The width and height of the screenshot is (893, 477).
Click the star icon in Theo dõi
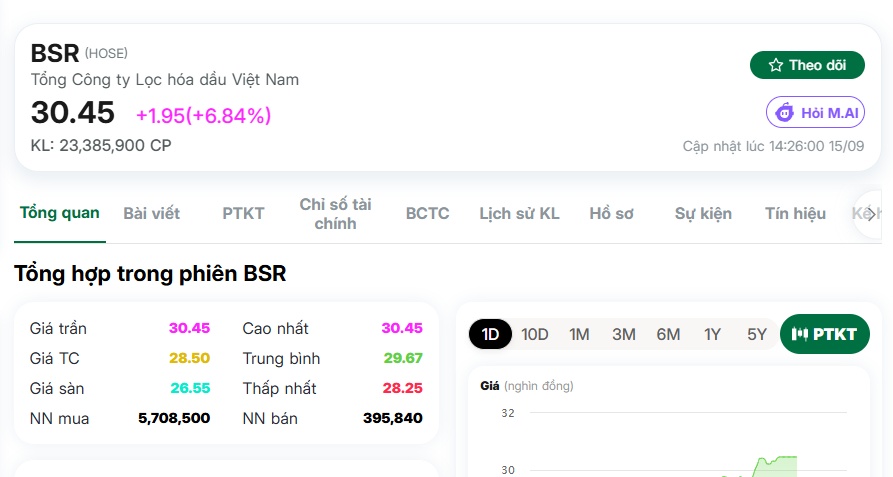776,65
